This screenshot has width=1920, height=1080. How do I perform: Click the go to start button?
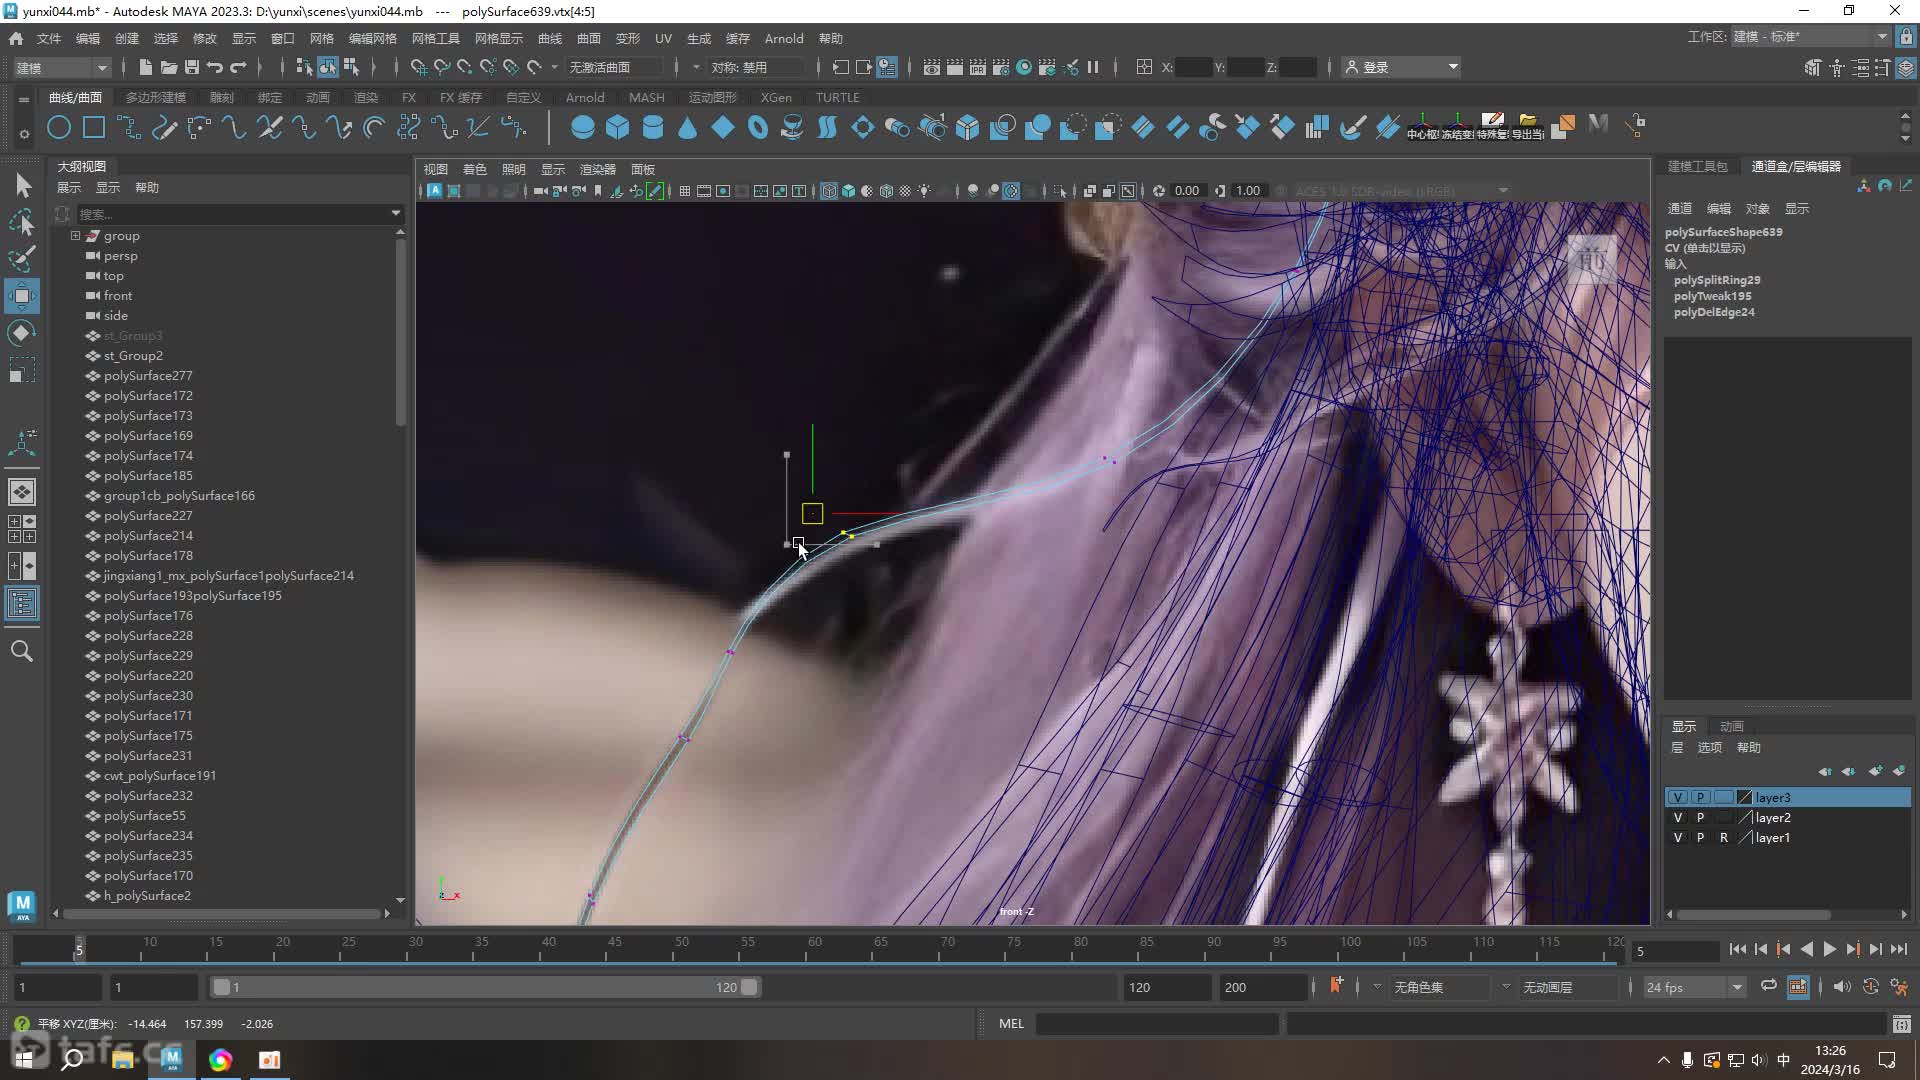[1737, 950]
